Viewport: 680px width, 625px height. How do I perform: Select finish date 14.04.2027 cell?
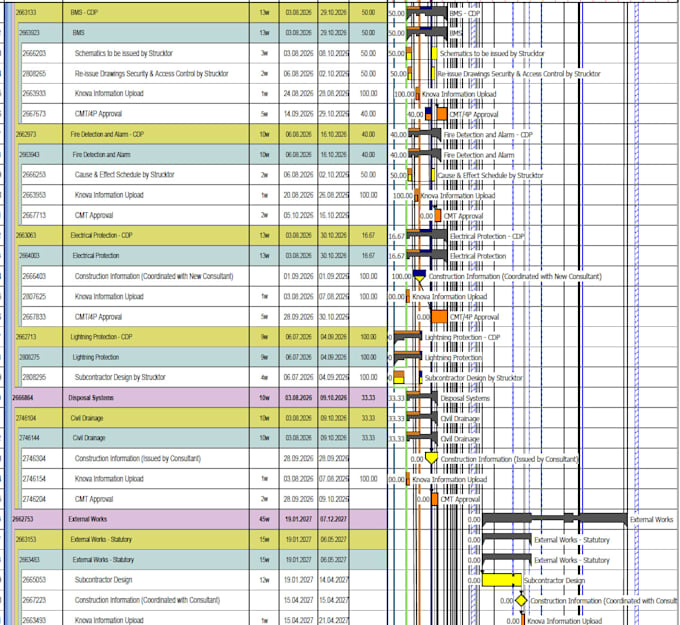[333, 580]
